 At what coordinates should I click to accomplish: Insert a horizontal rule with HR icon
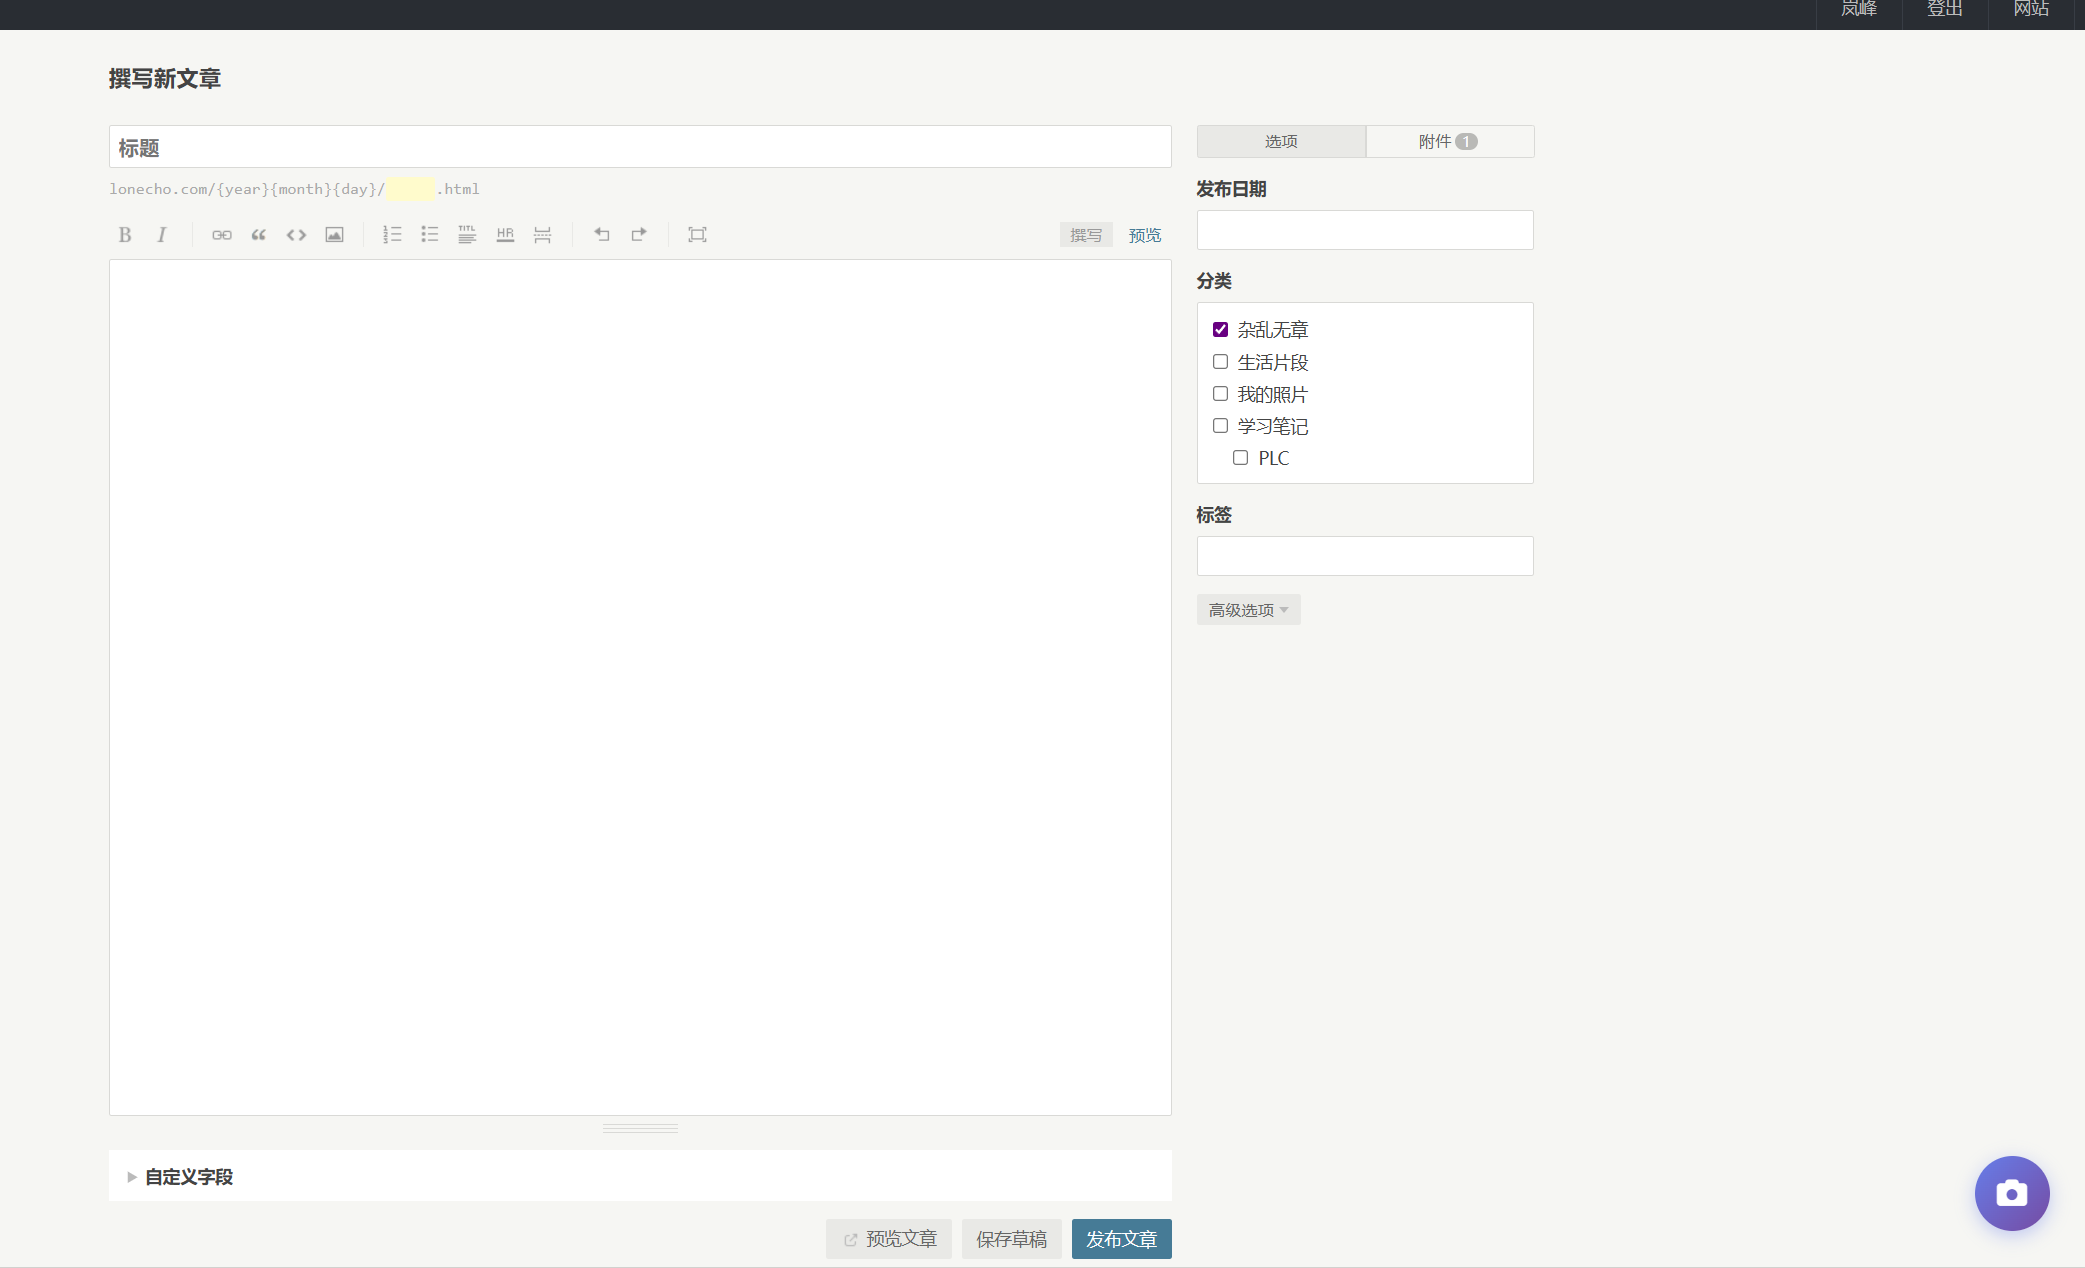pyautogui.click(x=505, y=235)
